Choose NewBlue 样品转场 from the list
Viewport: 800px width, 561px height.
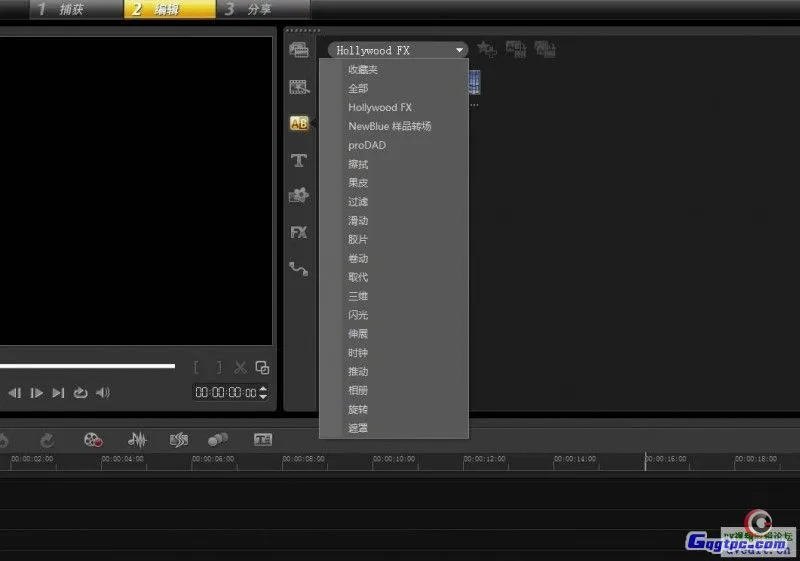coord(389,126)
